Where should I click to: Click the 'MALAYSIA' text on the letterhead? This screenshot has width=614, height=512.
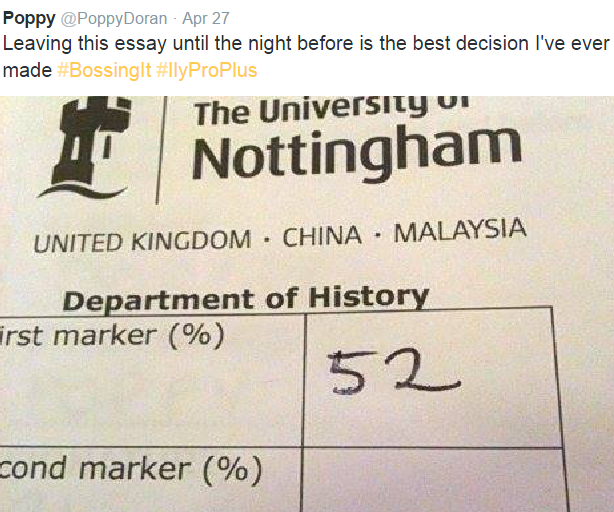tap(460, 230)
